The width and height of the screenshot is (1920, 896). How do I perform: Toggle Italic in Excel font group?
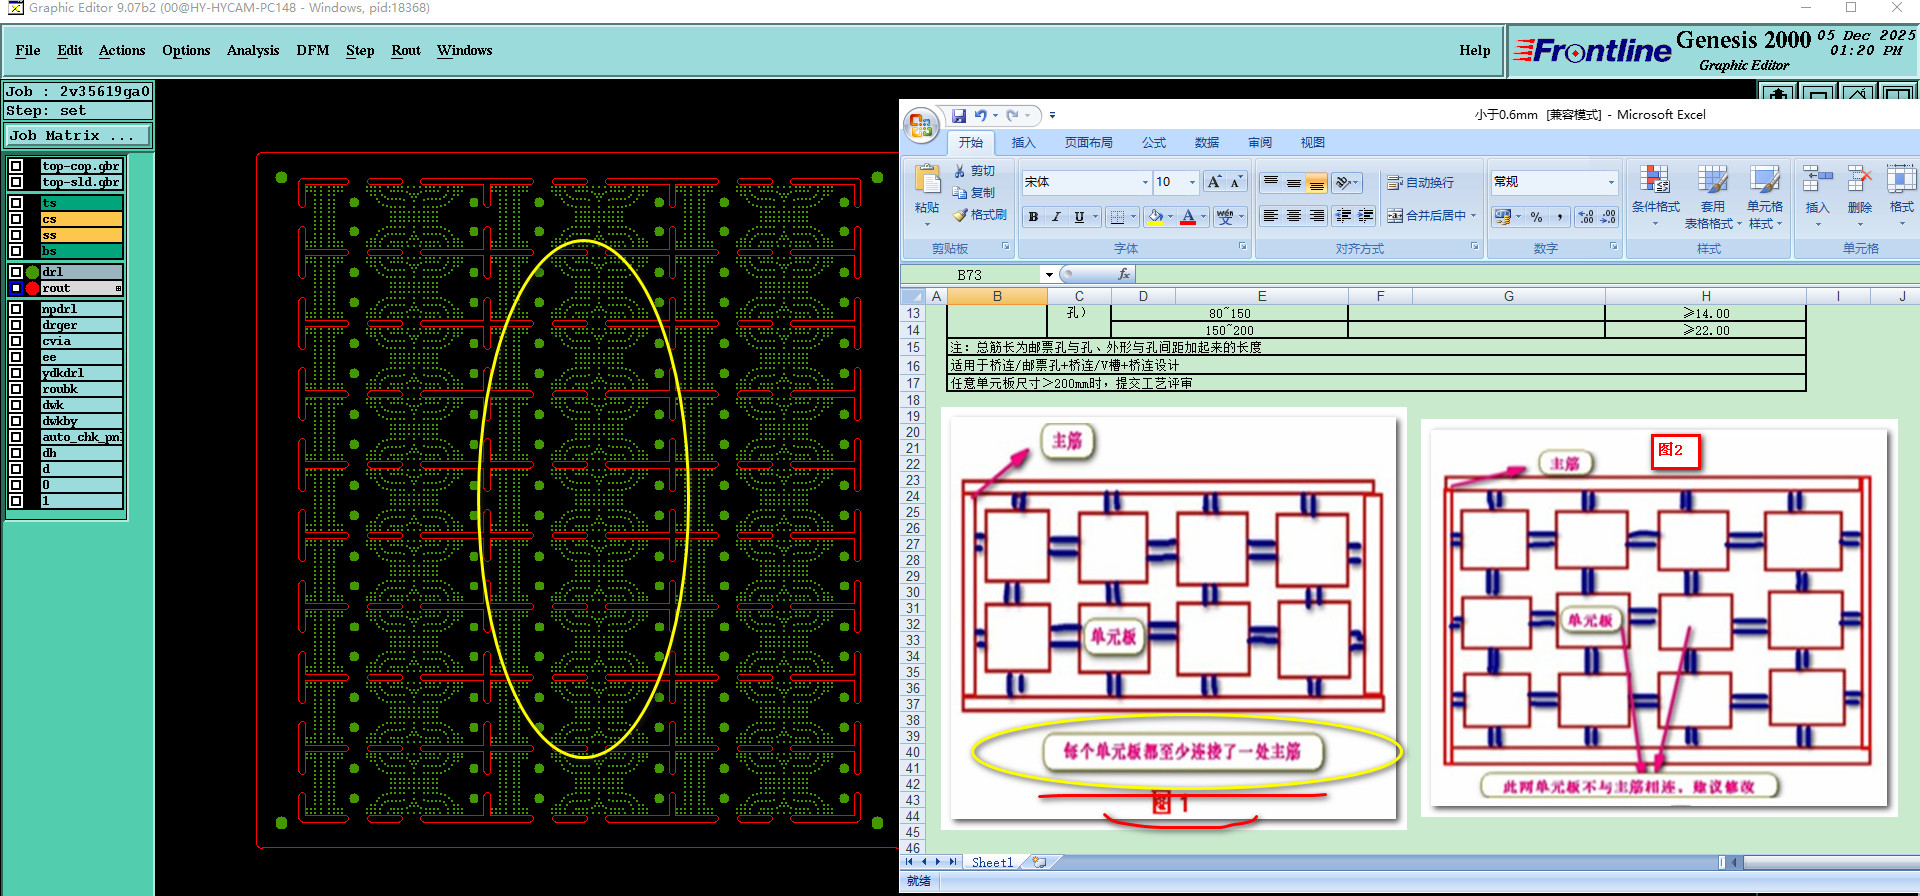[1056, 217]
